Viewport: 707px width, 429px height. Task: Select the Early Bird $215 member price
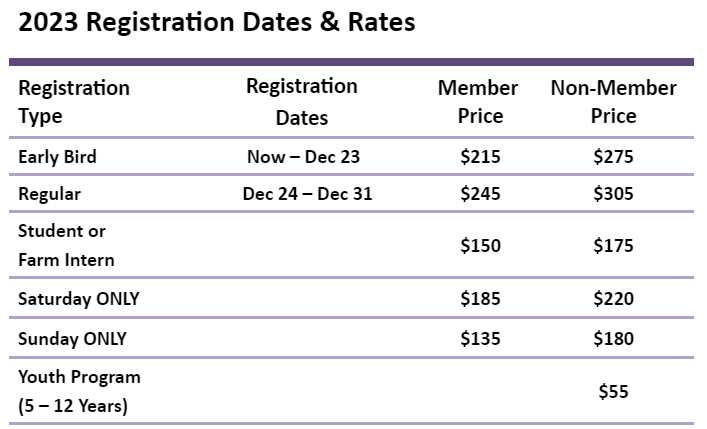tap(480, 156)
